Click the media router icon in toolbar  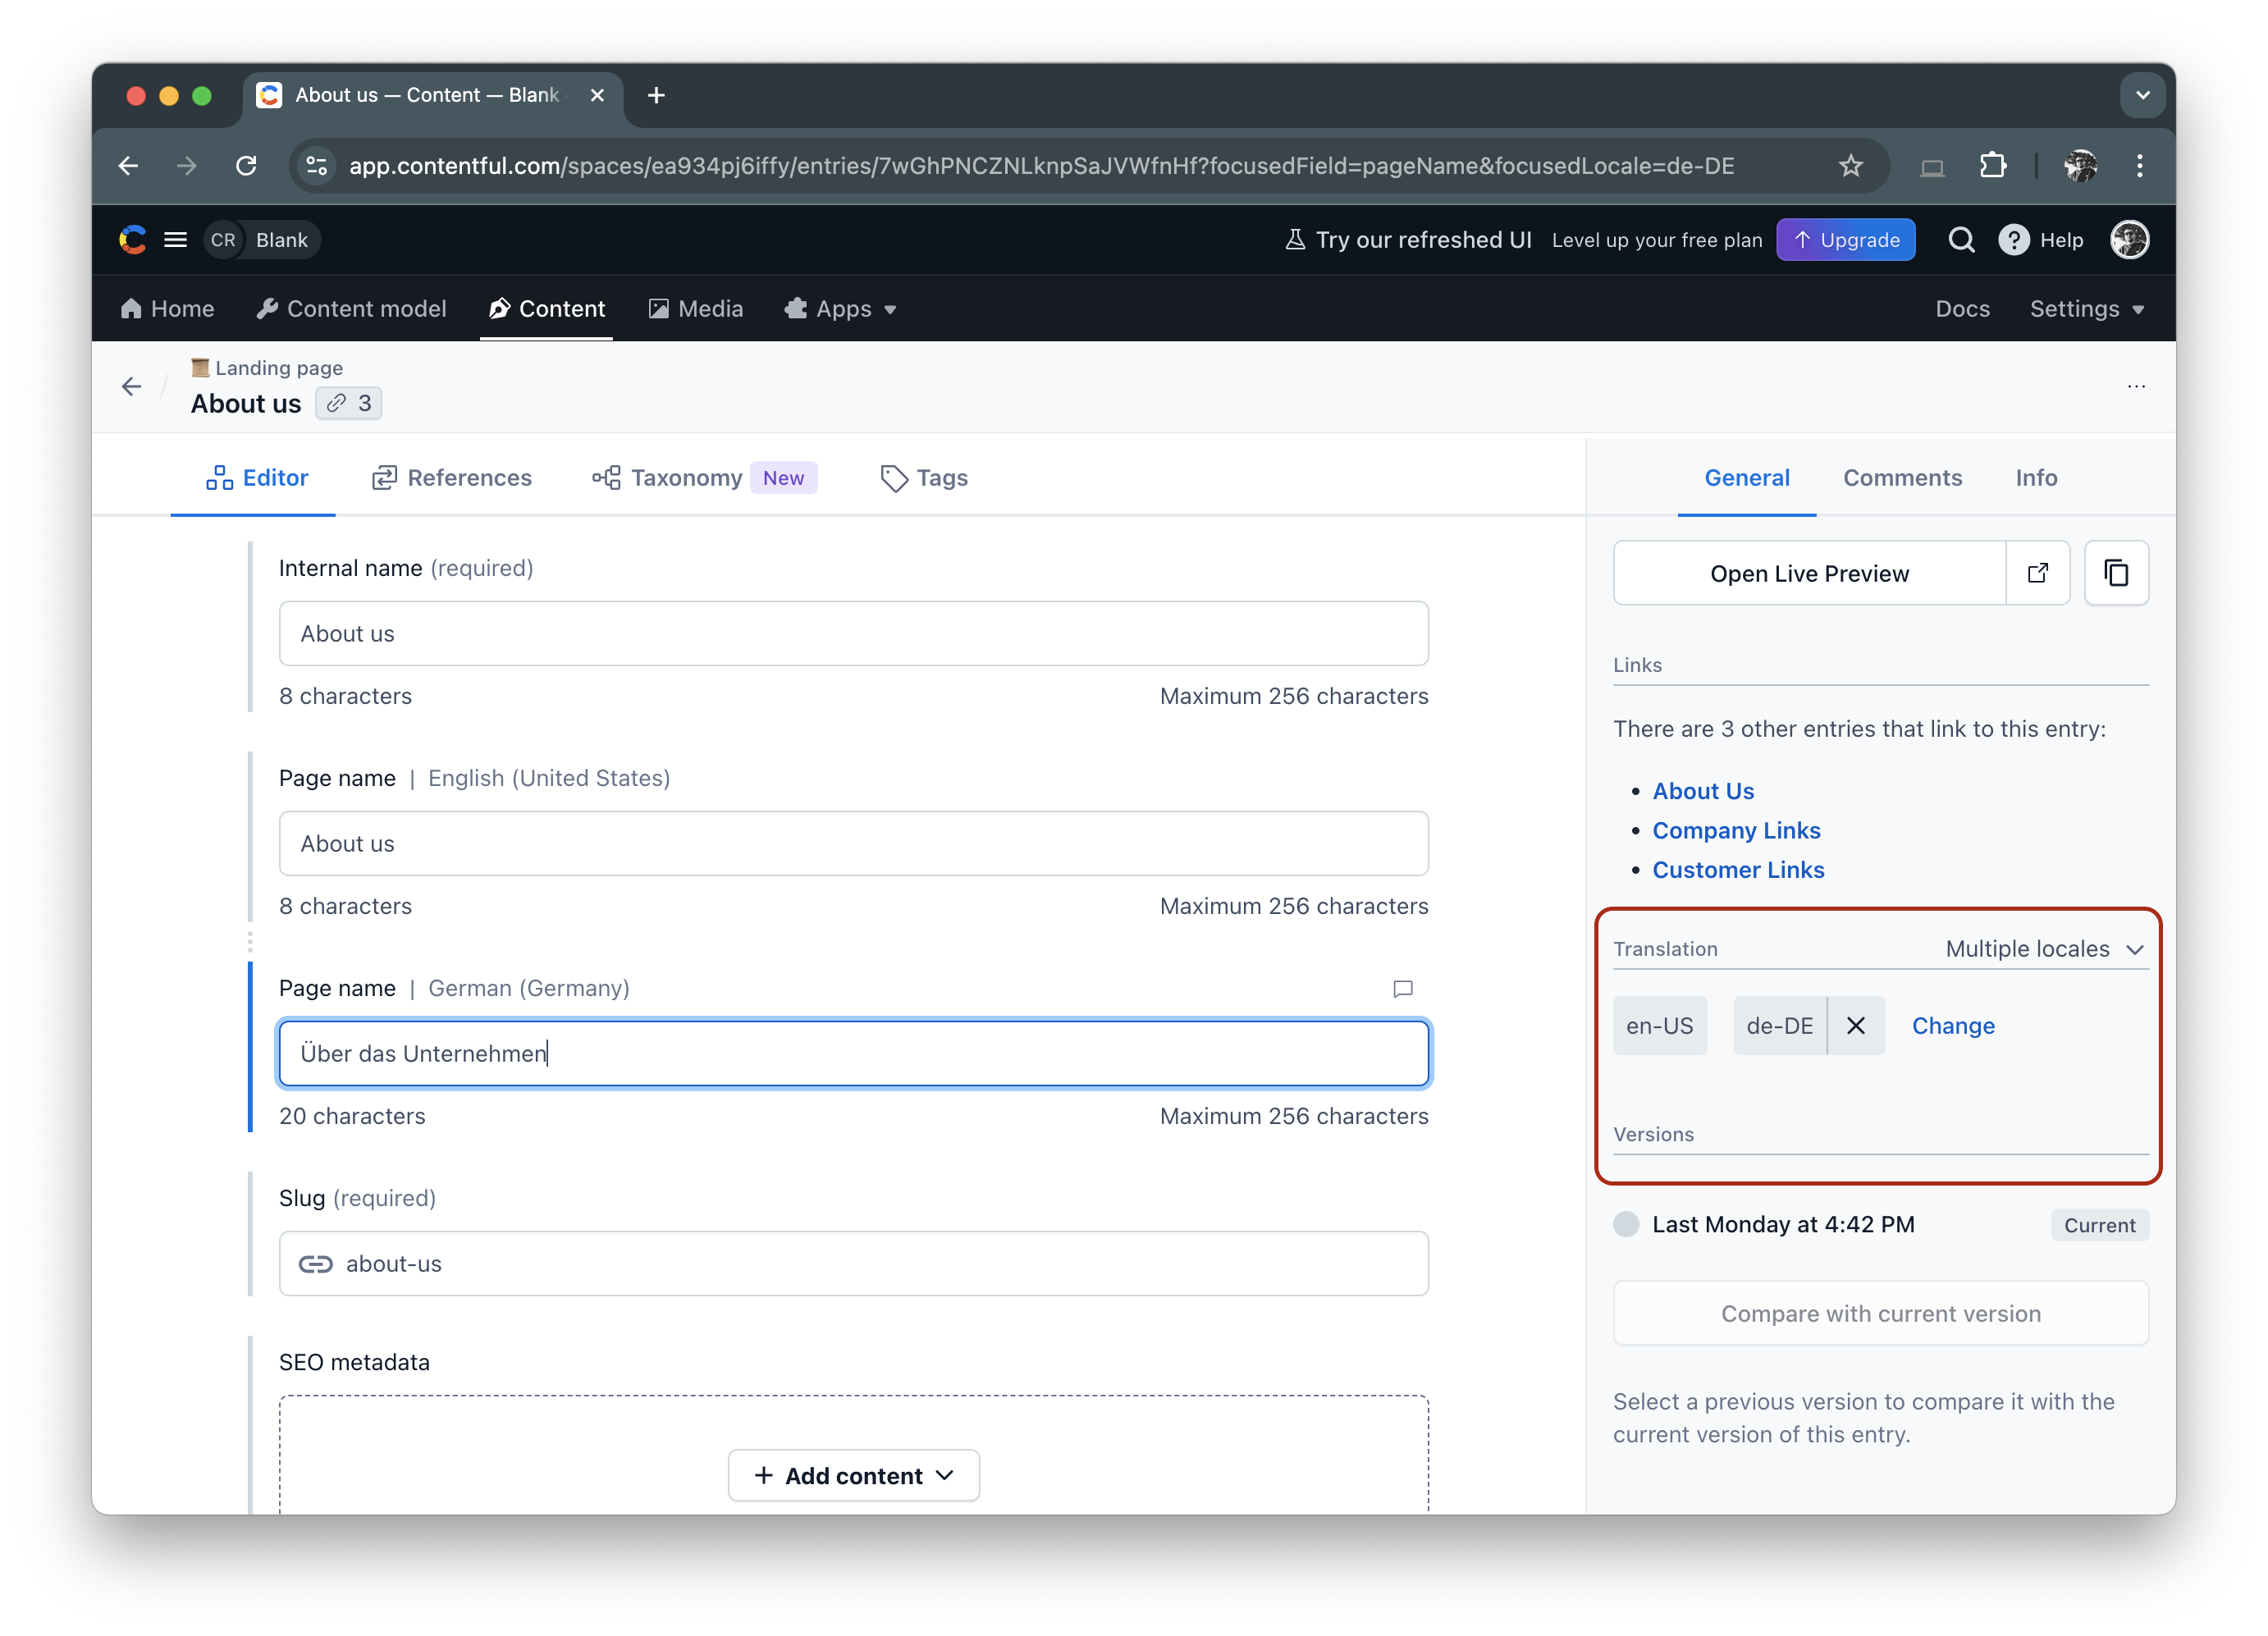[x=1932, y=167]
